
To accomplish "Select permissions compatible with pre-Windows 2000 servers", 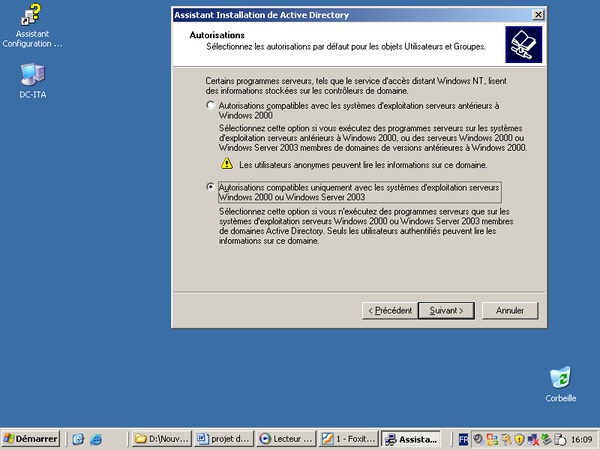I will (210, 105).
